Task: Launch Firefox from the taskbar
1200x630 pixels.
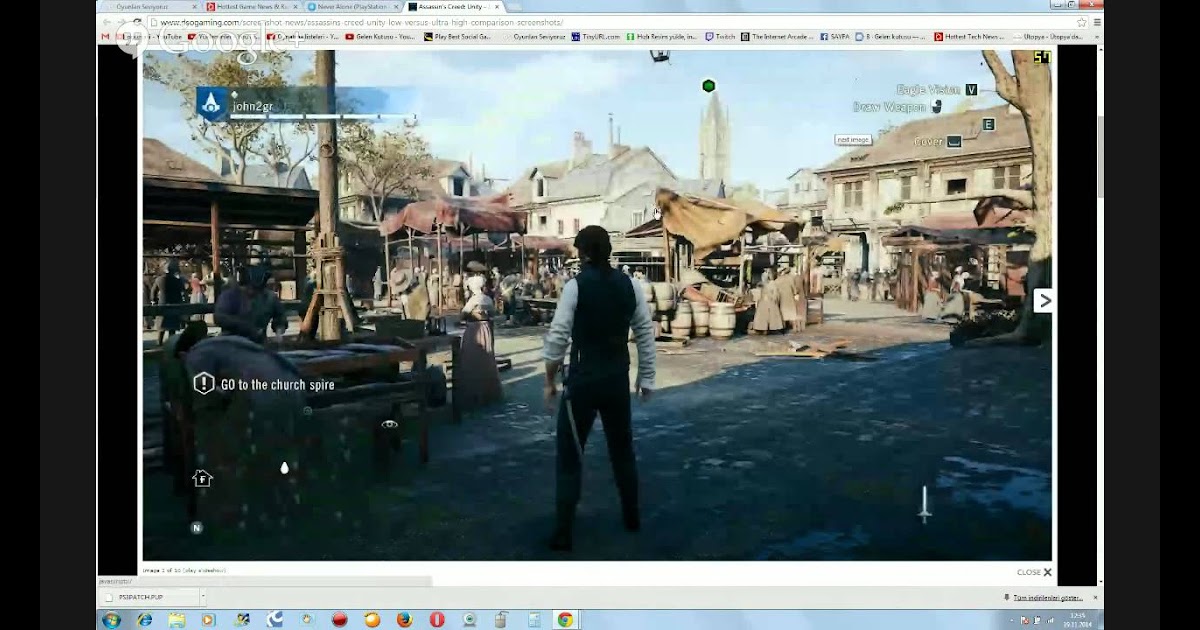Action: (x=404, y=619)
